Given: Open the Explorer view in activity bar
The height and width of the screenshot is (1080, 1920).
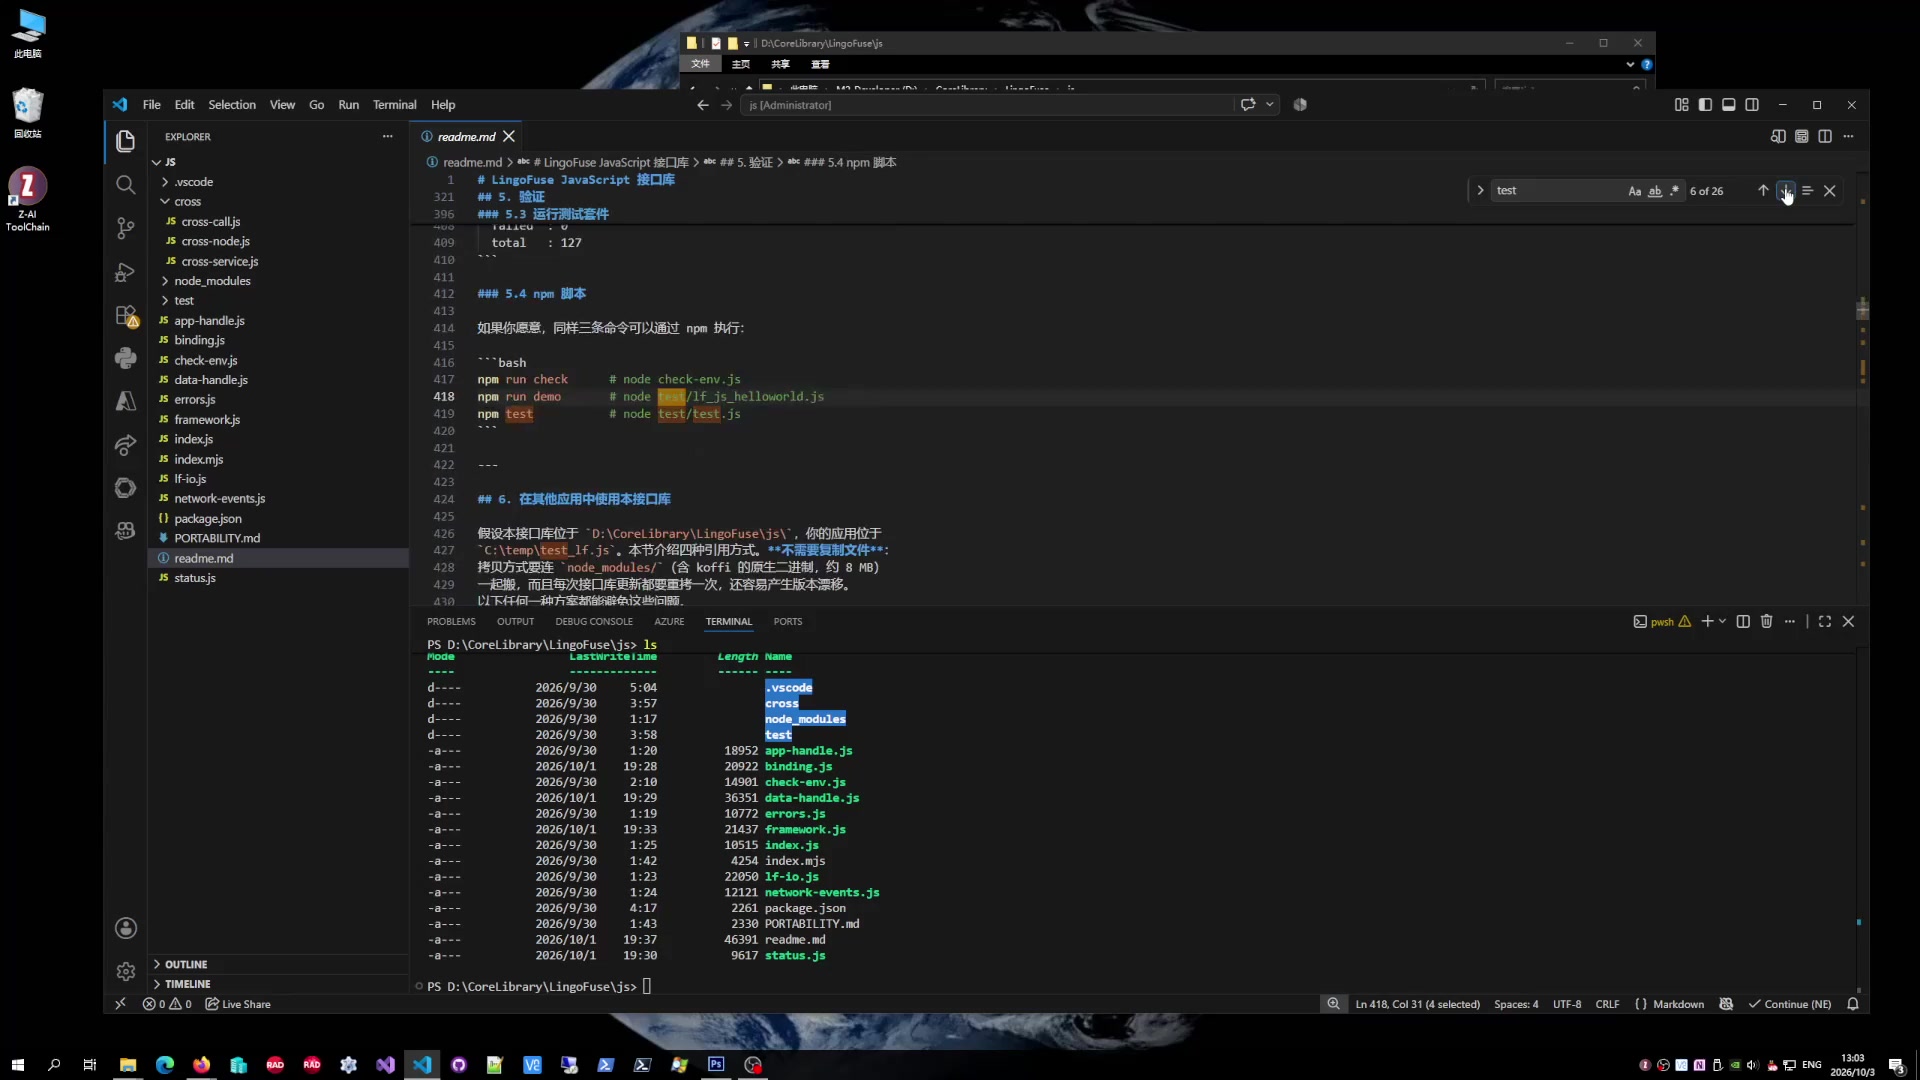Looking at the screenshot, I should point(125,141).
